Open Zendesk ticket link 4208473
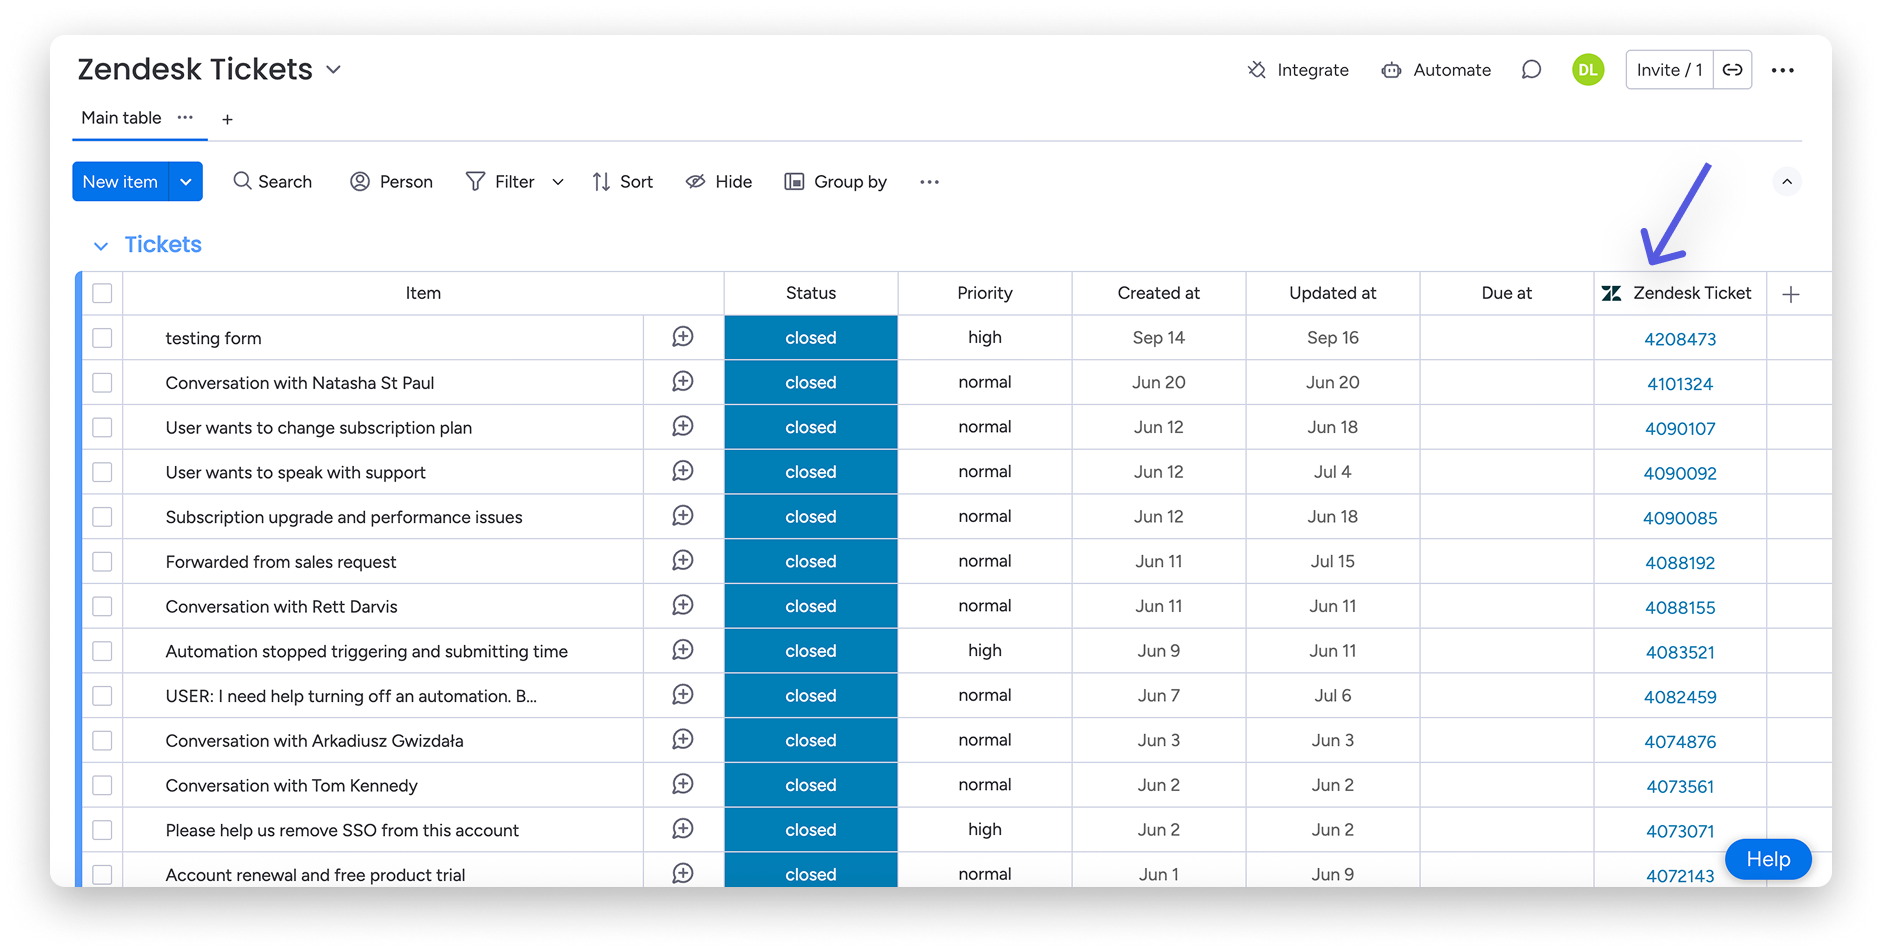Screen dimensions: 1882x952 [x=1680, y=339]
